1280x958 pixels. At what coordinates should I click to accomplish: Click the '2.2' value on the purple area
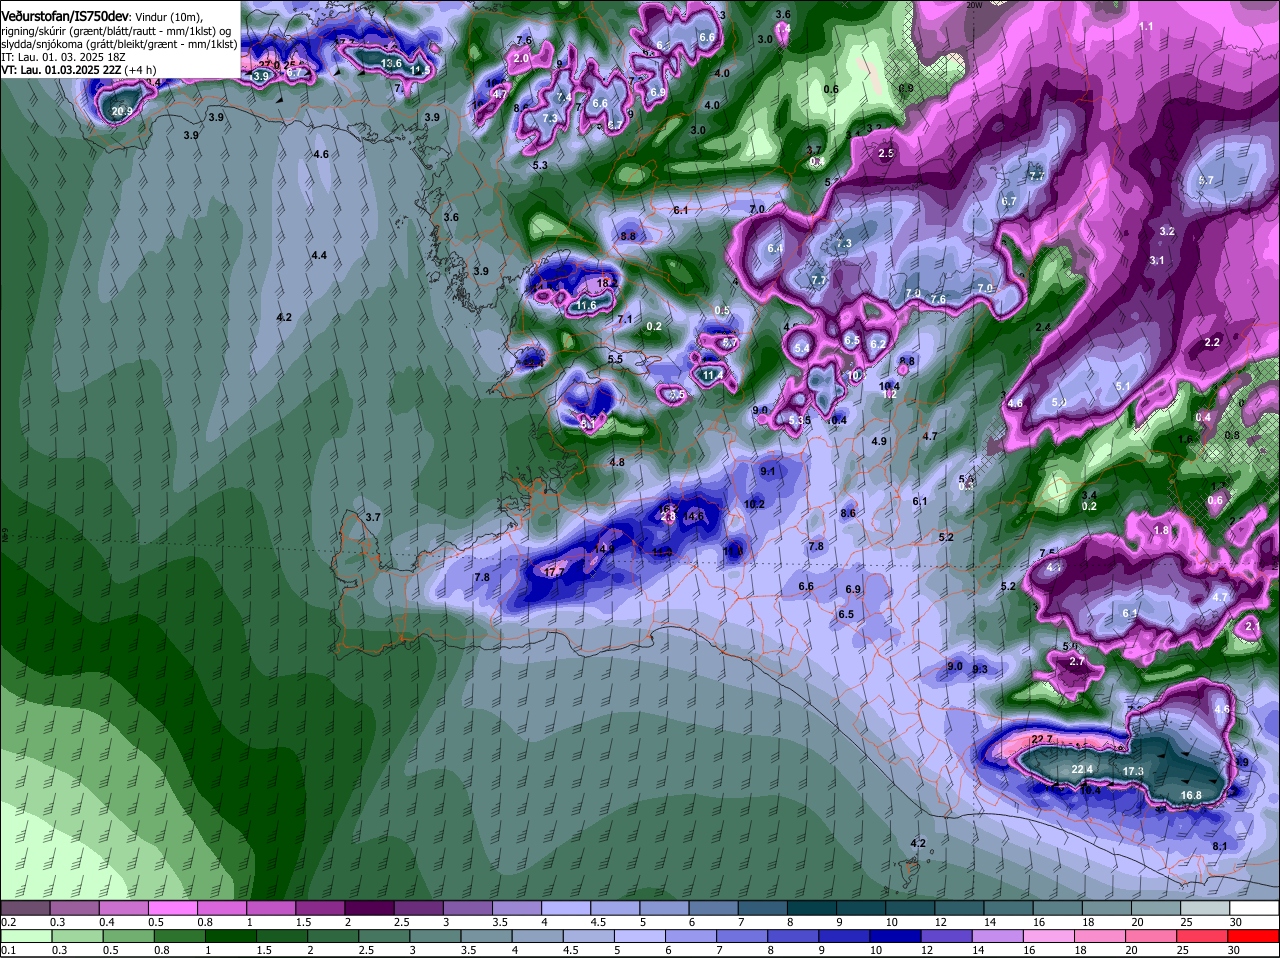pos(1212,342)
